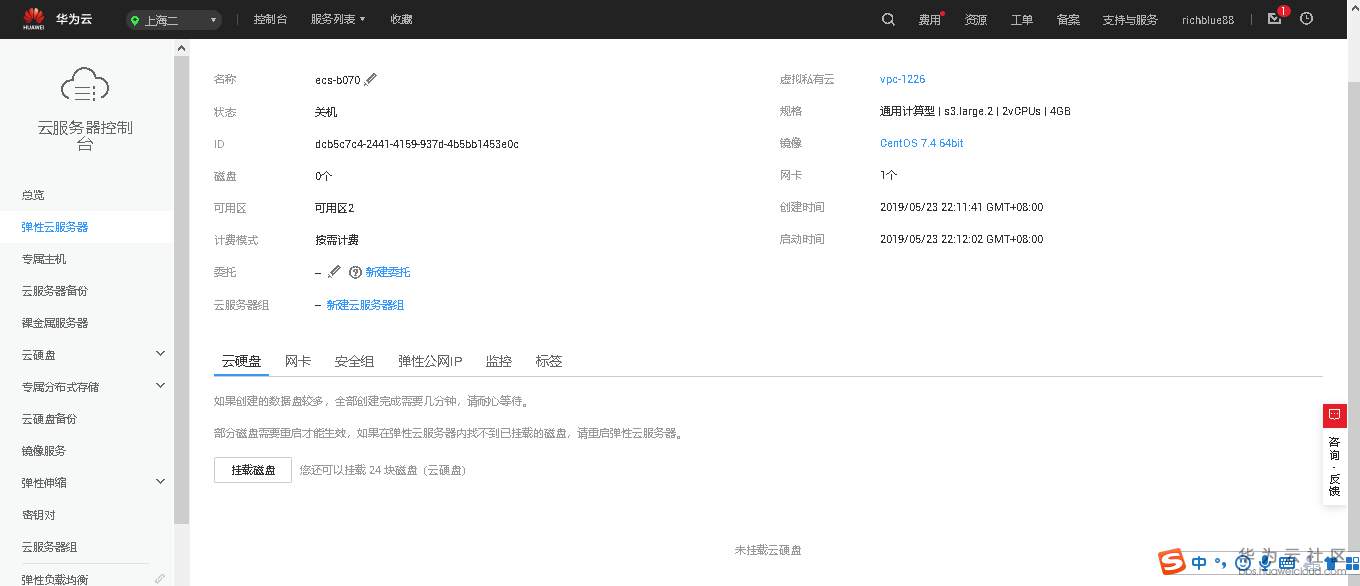This screenshot has height=586, width=1360.
Task: Open the richblue88 account menu
Action: coord(1208,20)
